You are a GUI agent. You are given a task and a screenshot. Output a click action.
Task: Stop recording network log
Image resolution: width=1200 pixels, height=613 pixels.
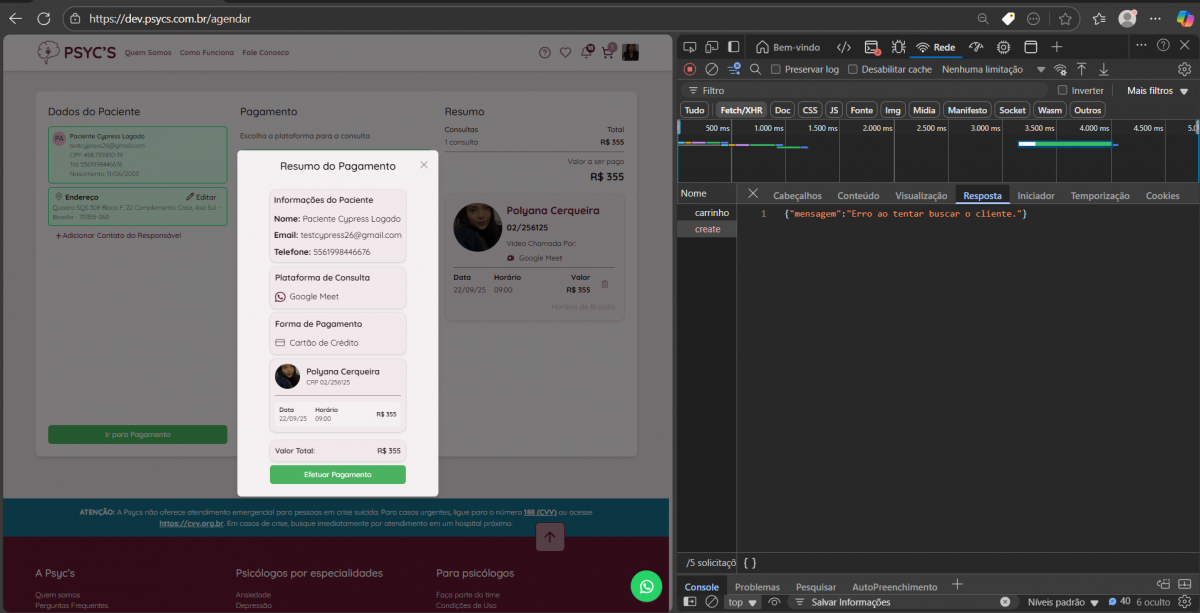pyautogui.click(x=689, y=69)
